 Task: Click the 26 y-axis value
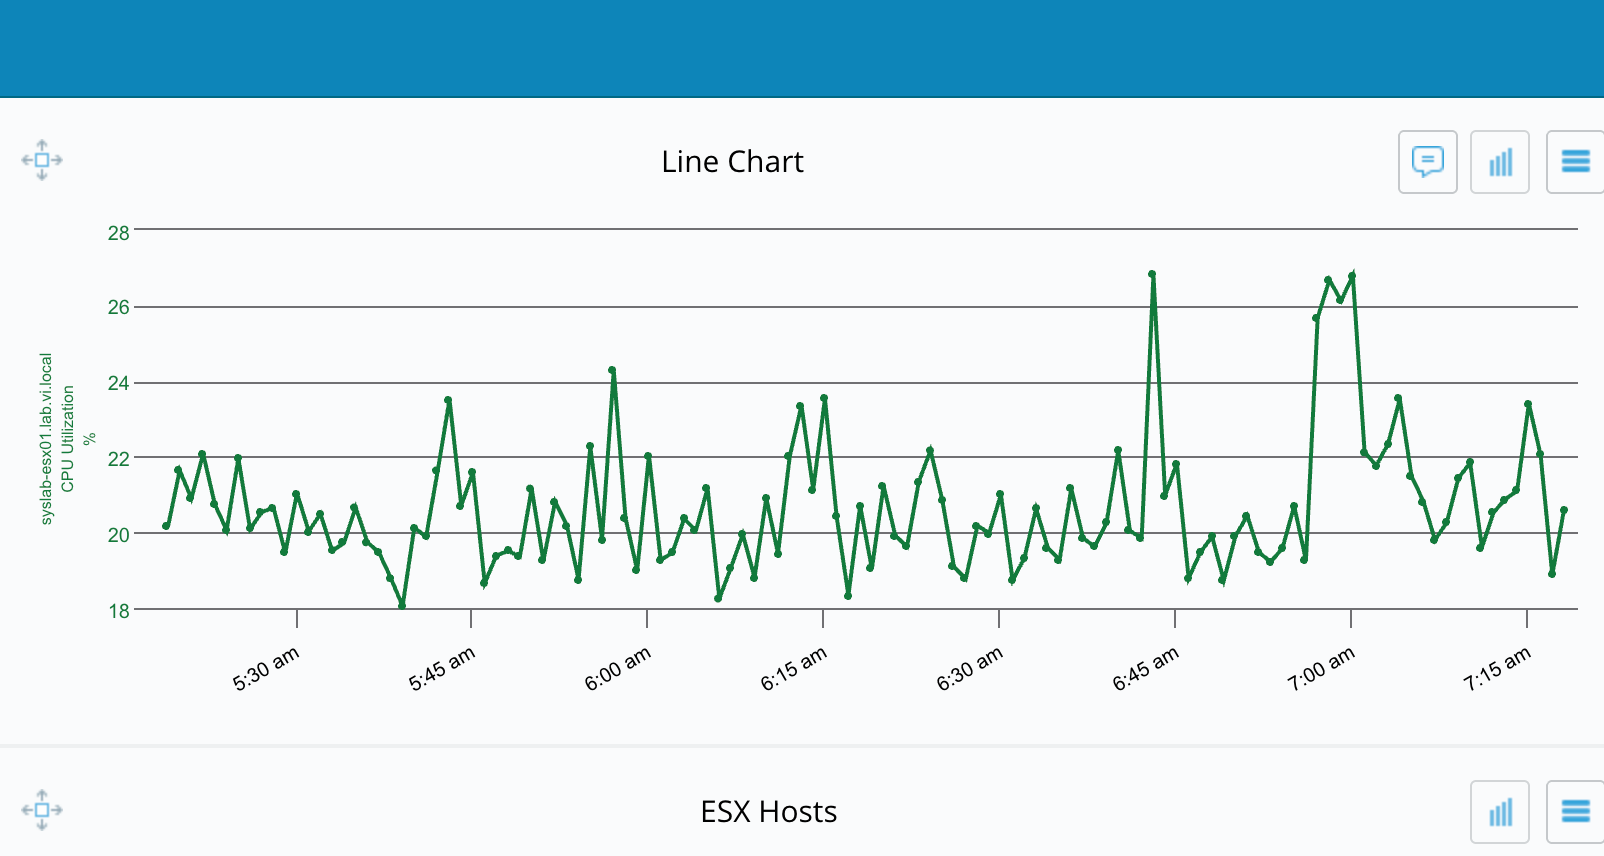click(x=119, y=307)
